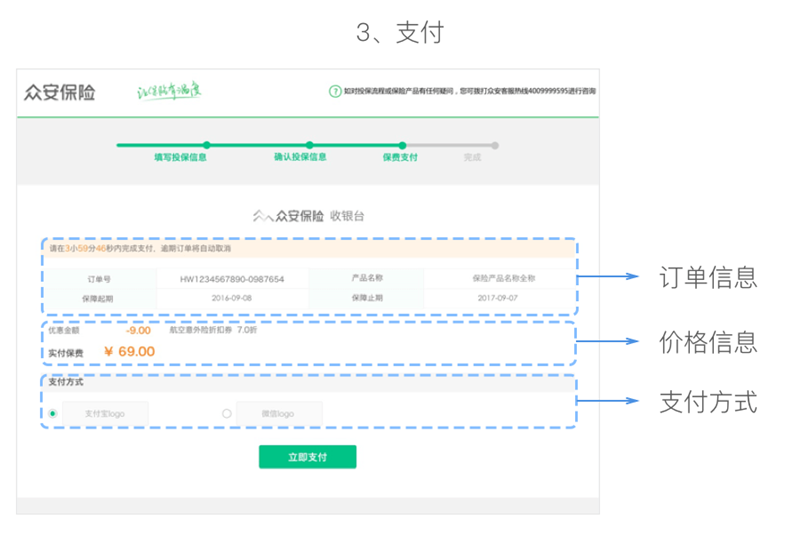The image size is (800, 535).
Task: Click the greyed 完成 step label
Action: click(x=472, y=158)
